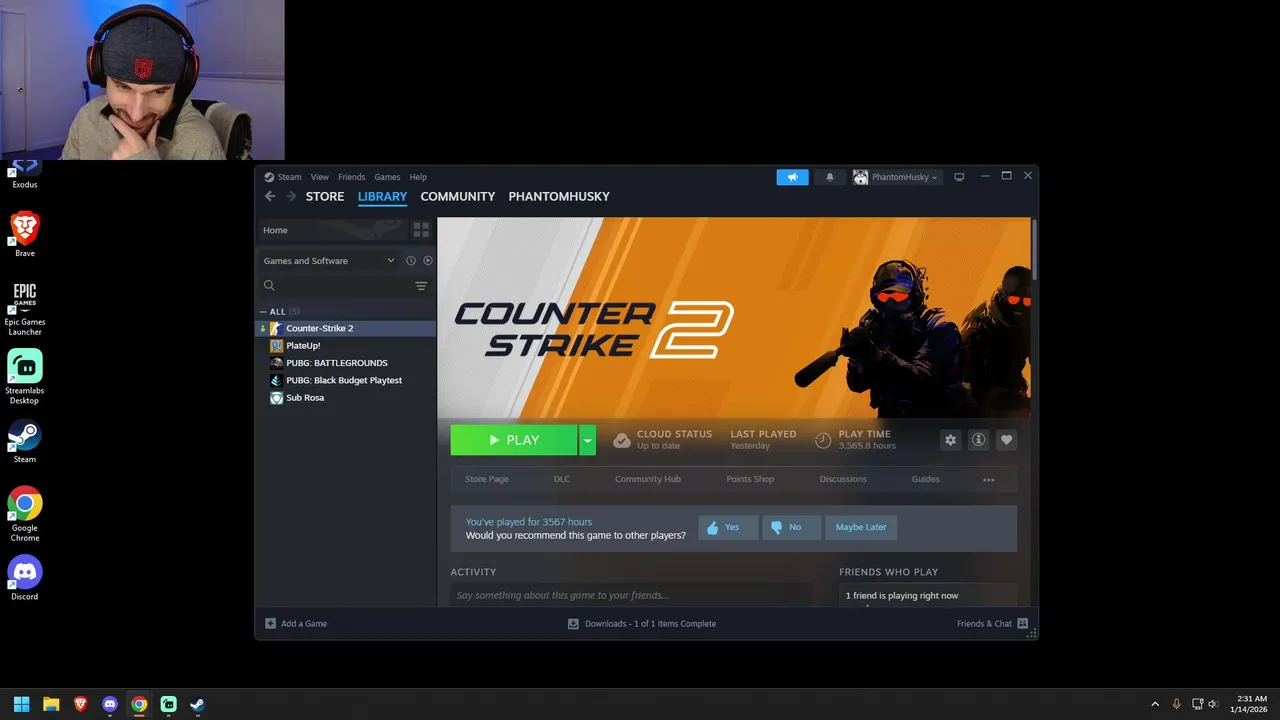The width and height of the screenshot is (1280, 720).
Task: Open Downloads status at the bottom
Action: 642,624
